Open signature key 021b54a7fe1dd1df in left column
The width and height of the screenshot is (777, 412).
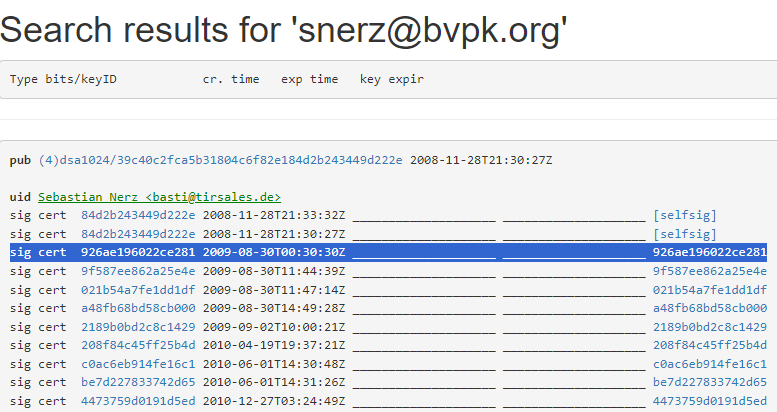pos(138,290)
